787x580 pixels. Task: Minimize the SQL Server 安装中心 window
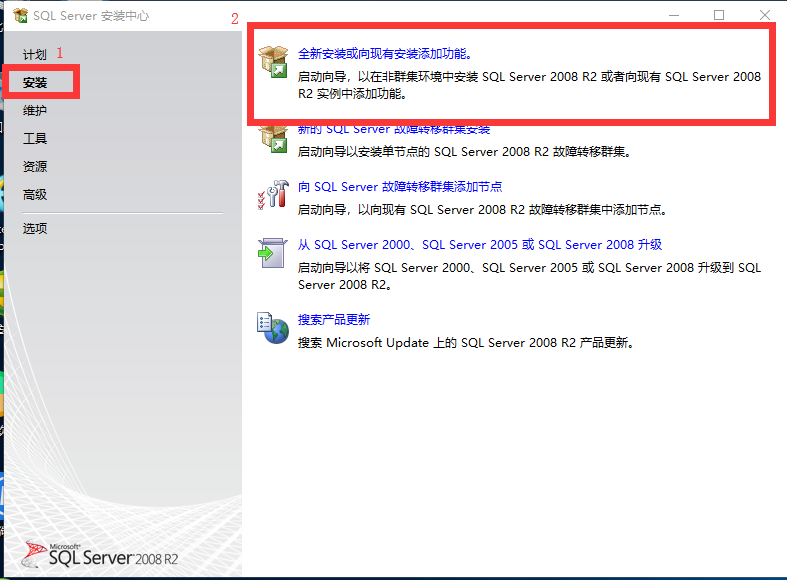(x=674, y=16)
